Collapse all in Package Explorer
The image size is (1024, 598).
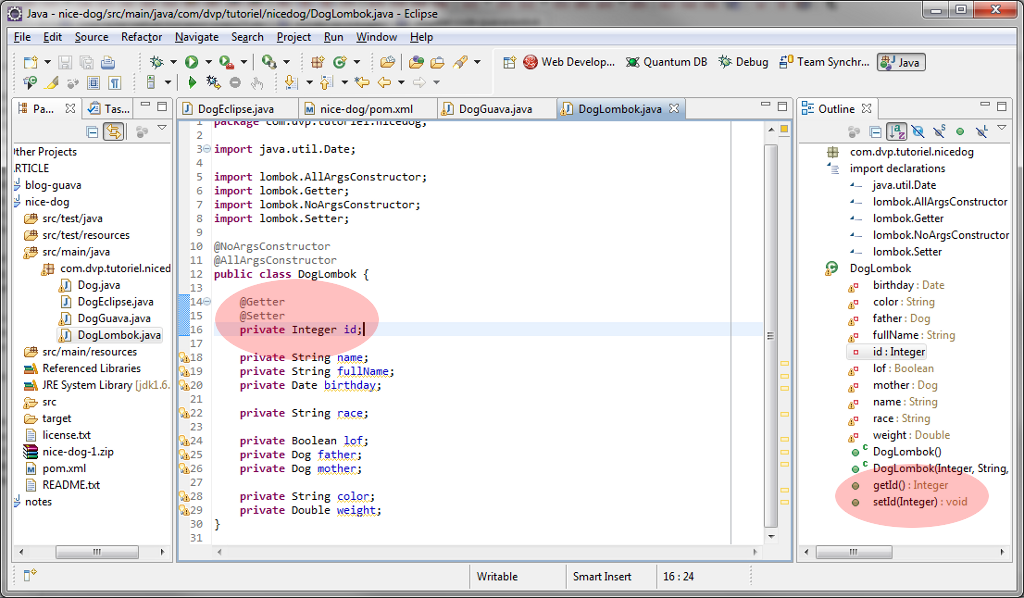(x=92, y=131)
